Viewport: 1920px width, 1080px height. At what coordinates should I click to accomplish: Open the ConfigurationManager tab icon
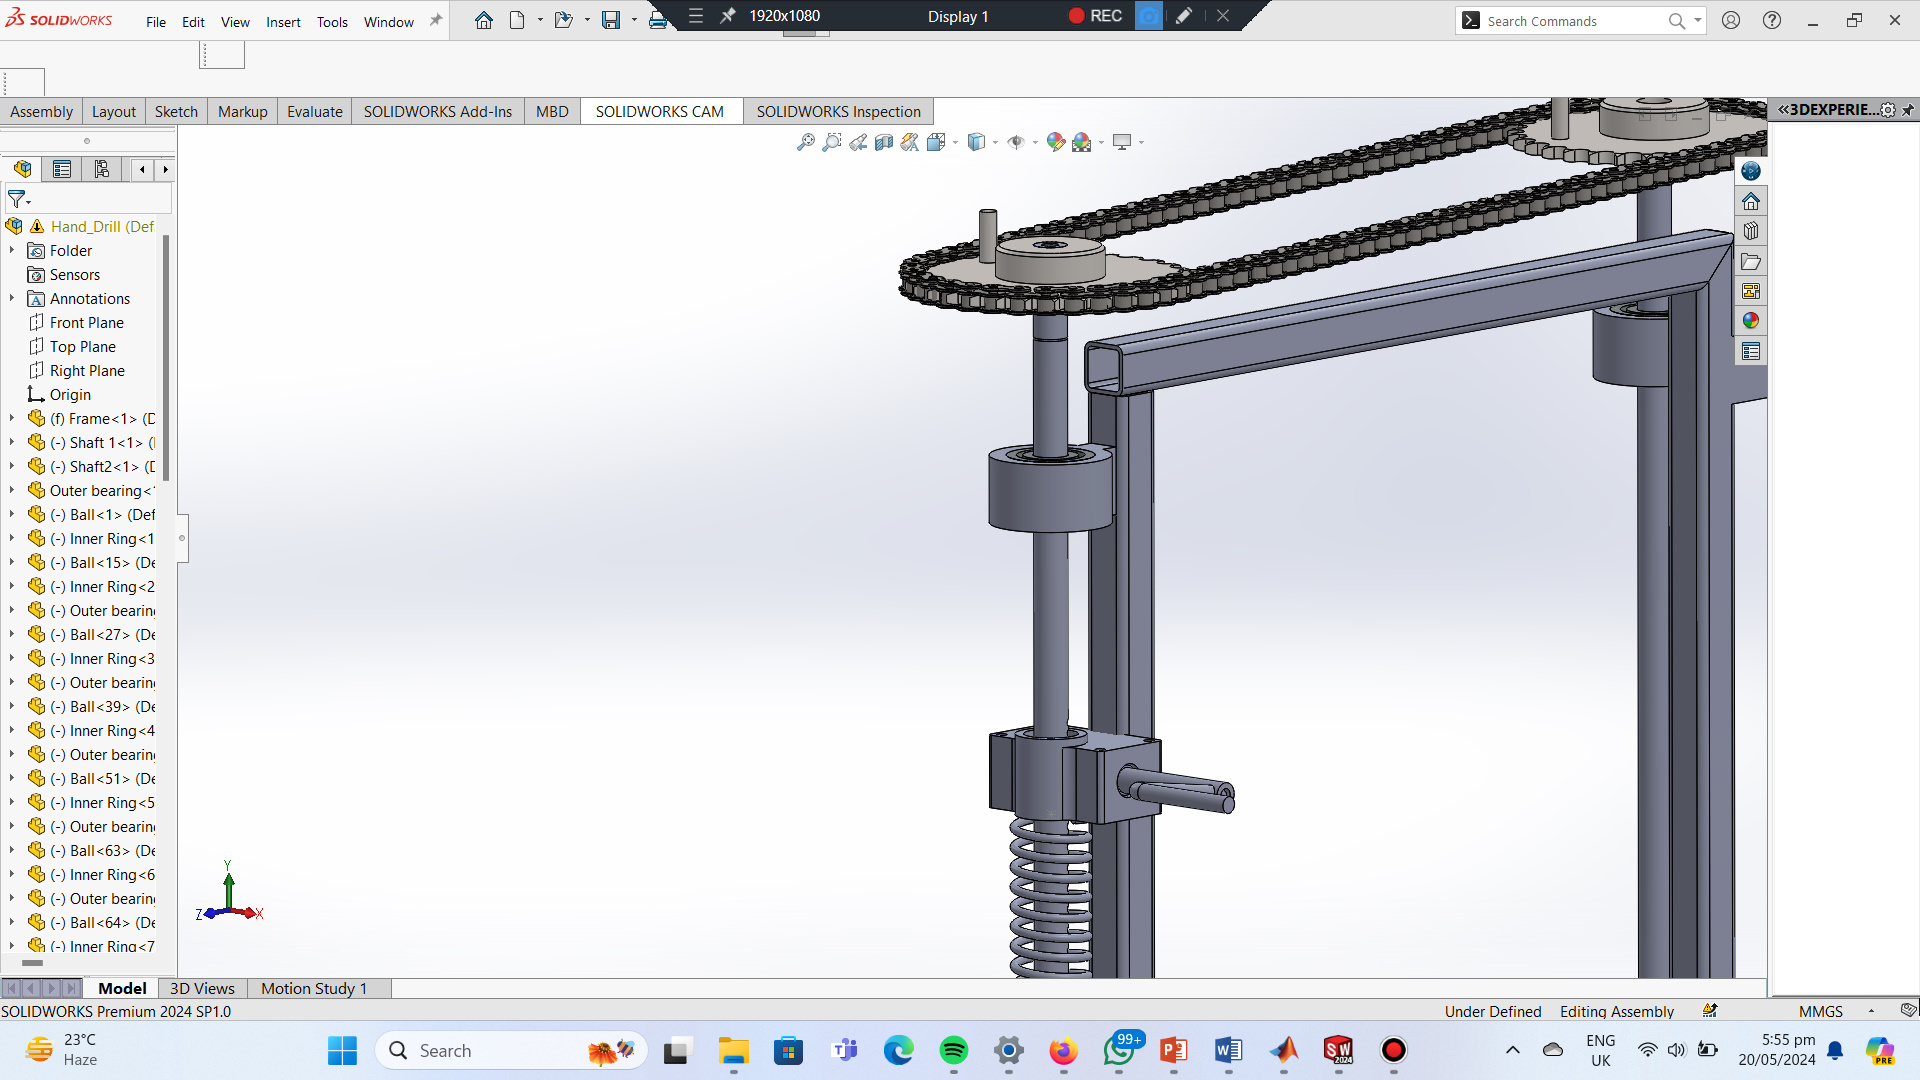pos(102,169)
